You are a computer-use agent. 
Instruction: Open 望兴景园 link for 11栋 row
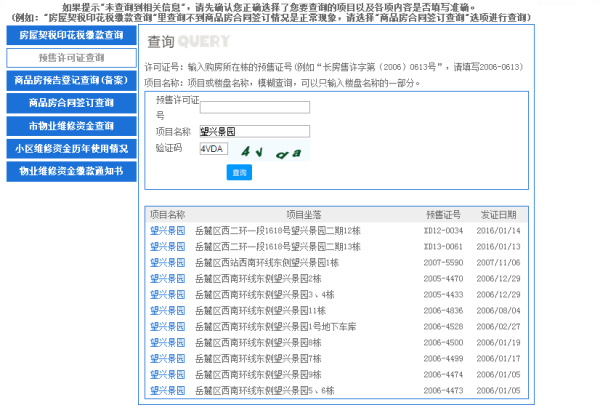click(167, 310)
